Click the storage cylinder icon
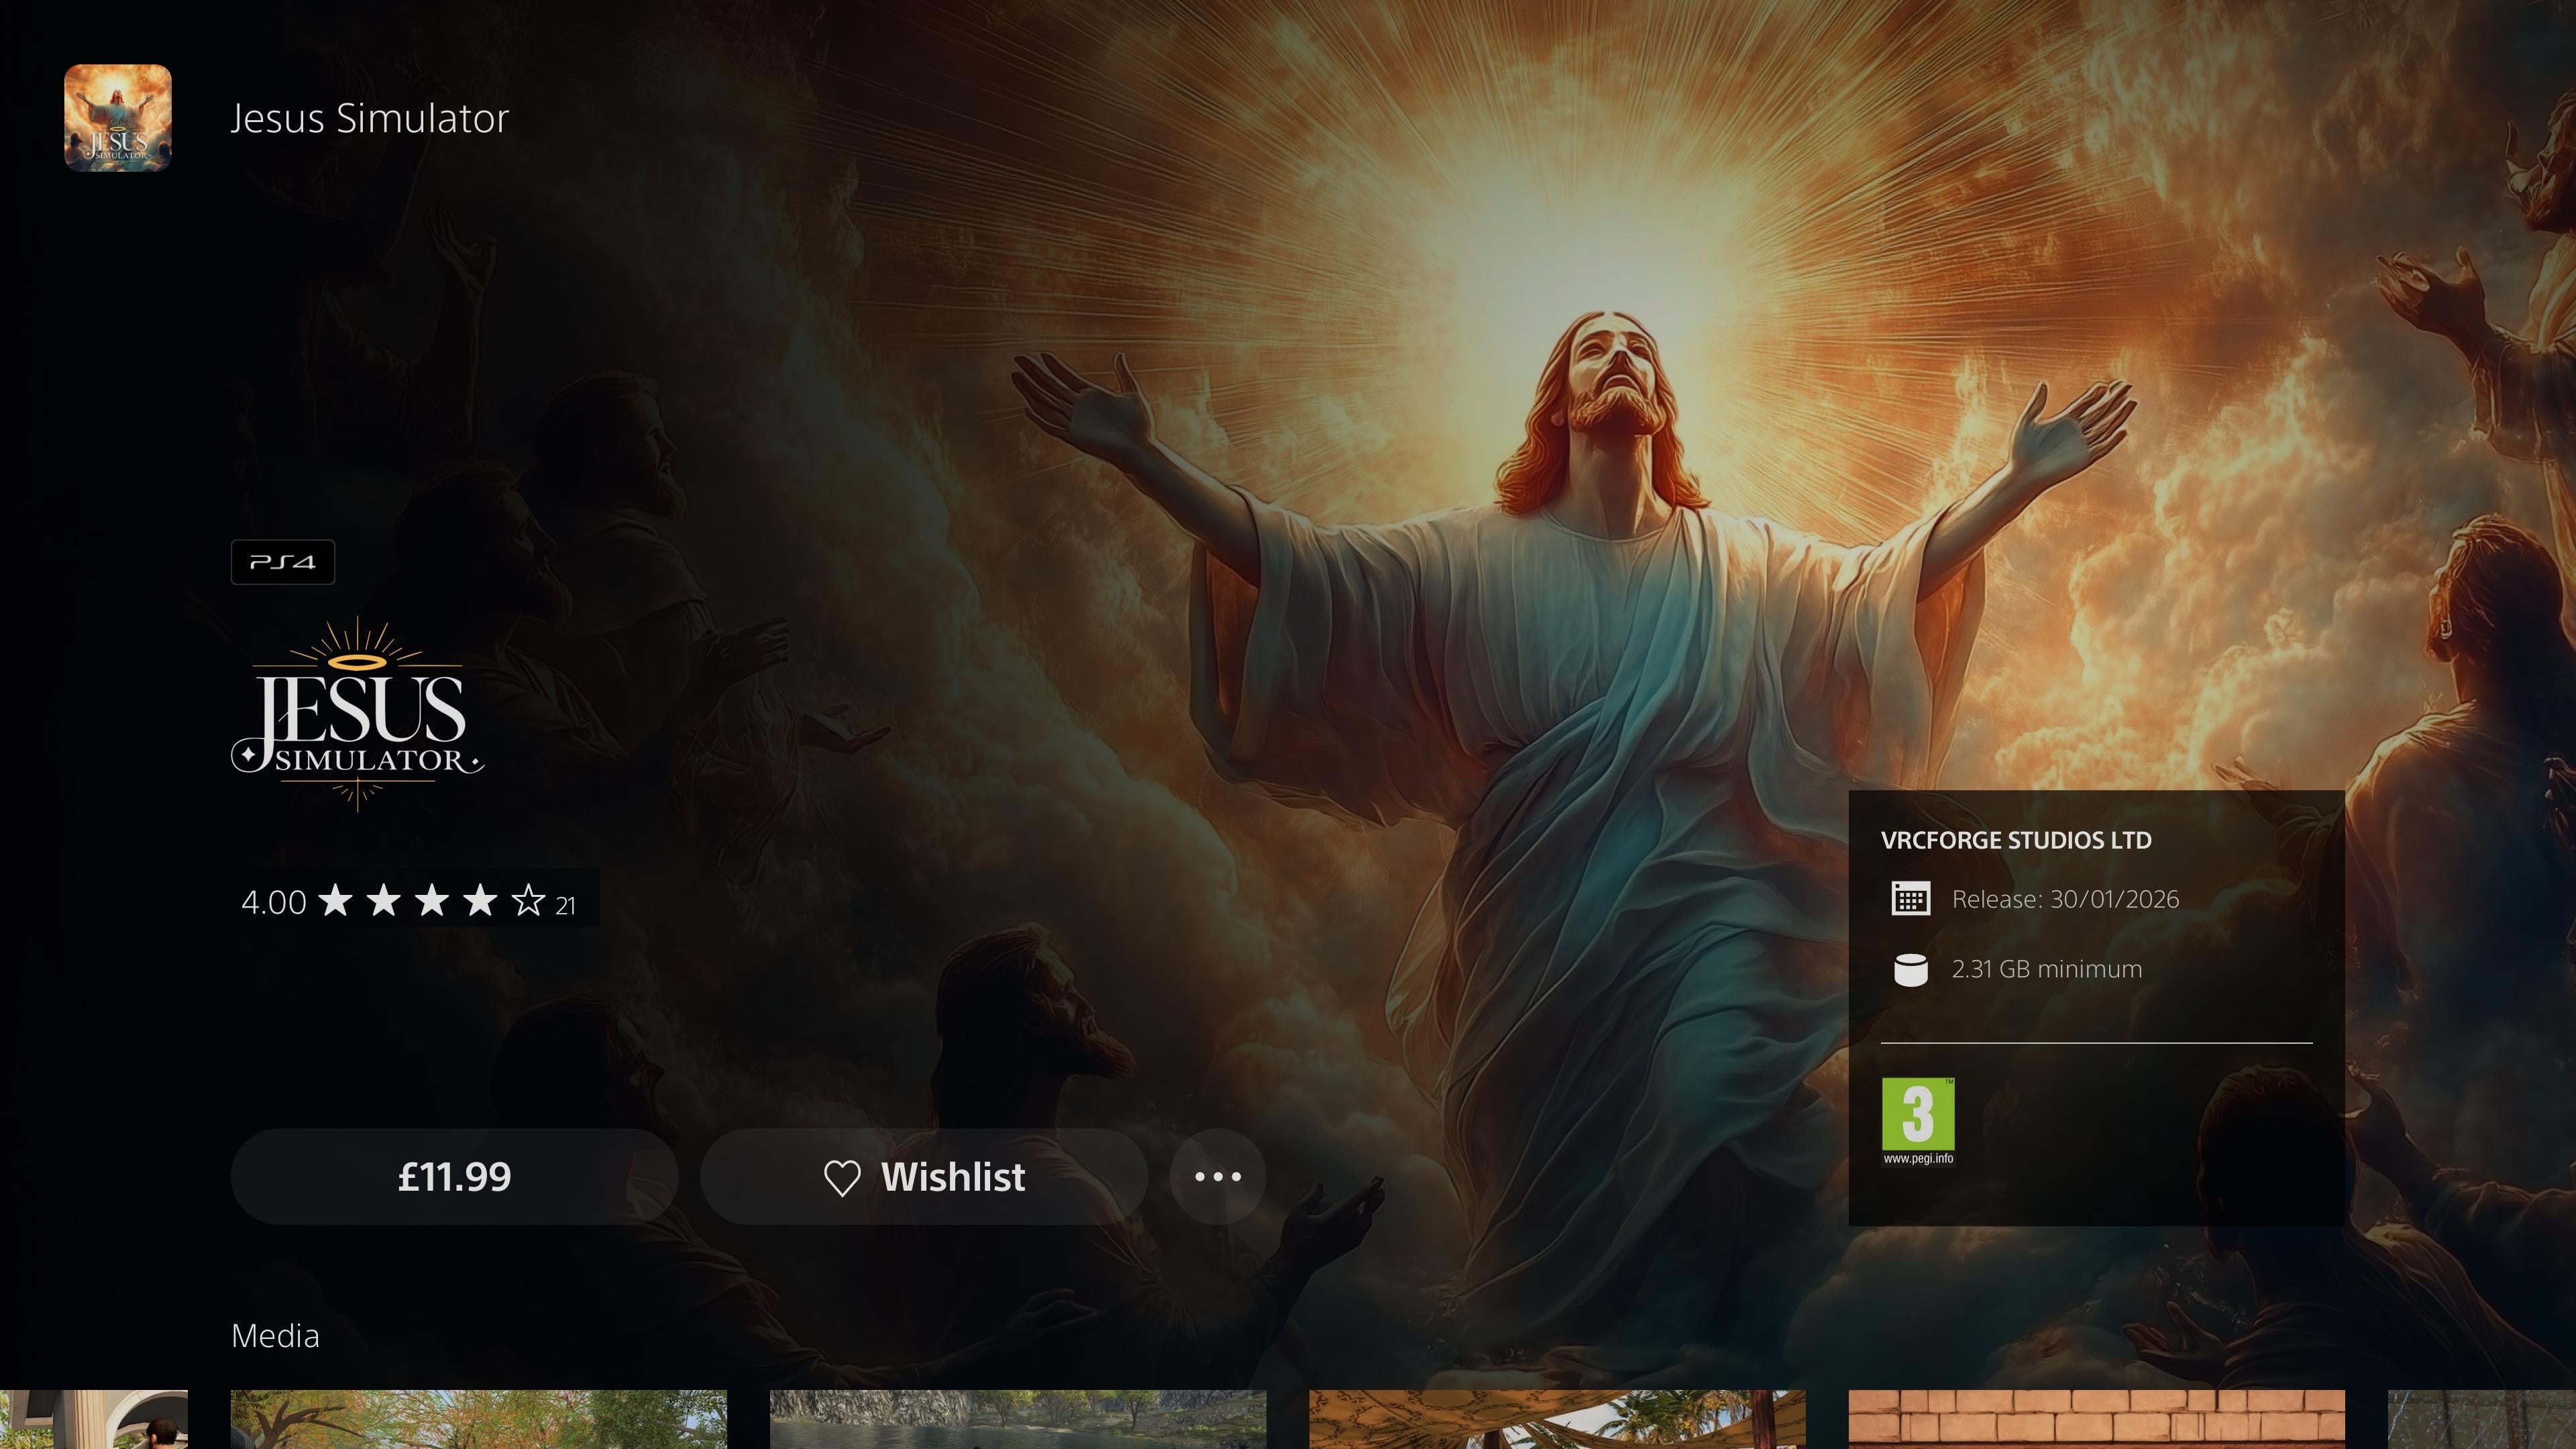 point(1910,970)
